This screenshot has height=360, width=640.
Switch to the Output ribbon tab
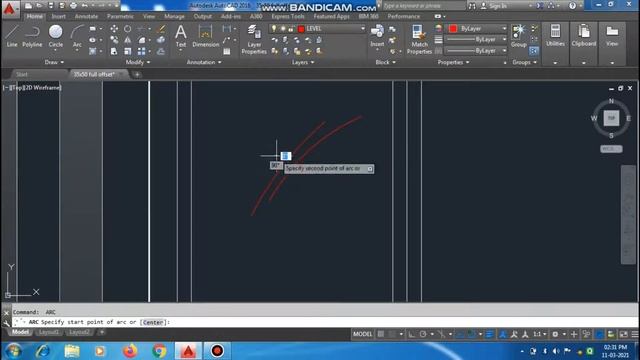pyautogui.click(x=202, y=16)
